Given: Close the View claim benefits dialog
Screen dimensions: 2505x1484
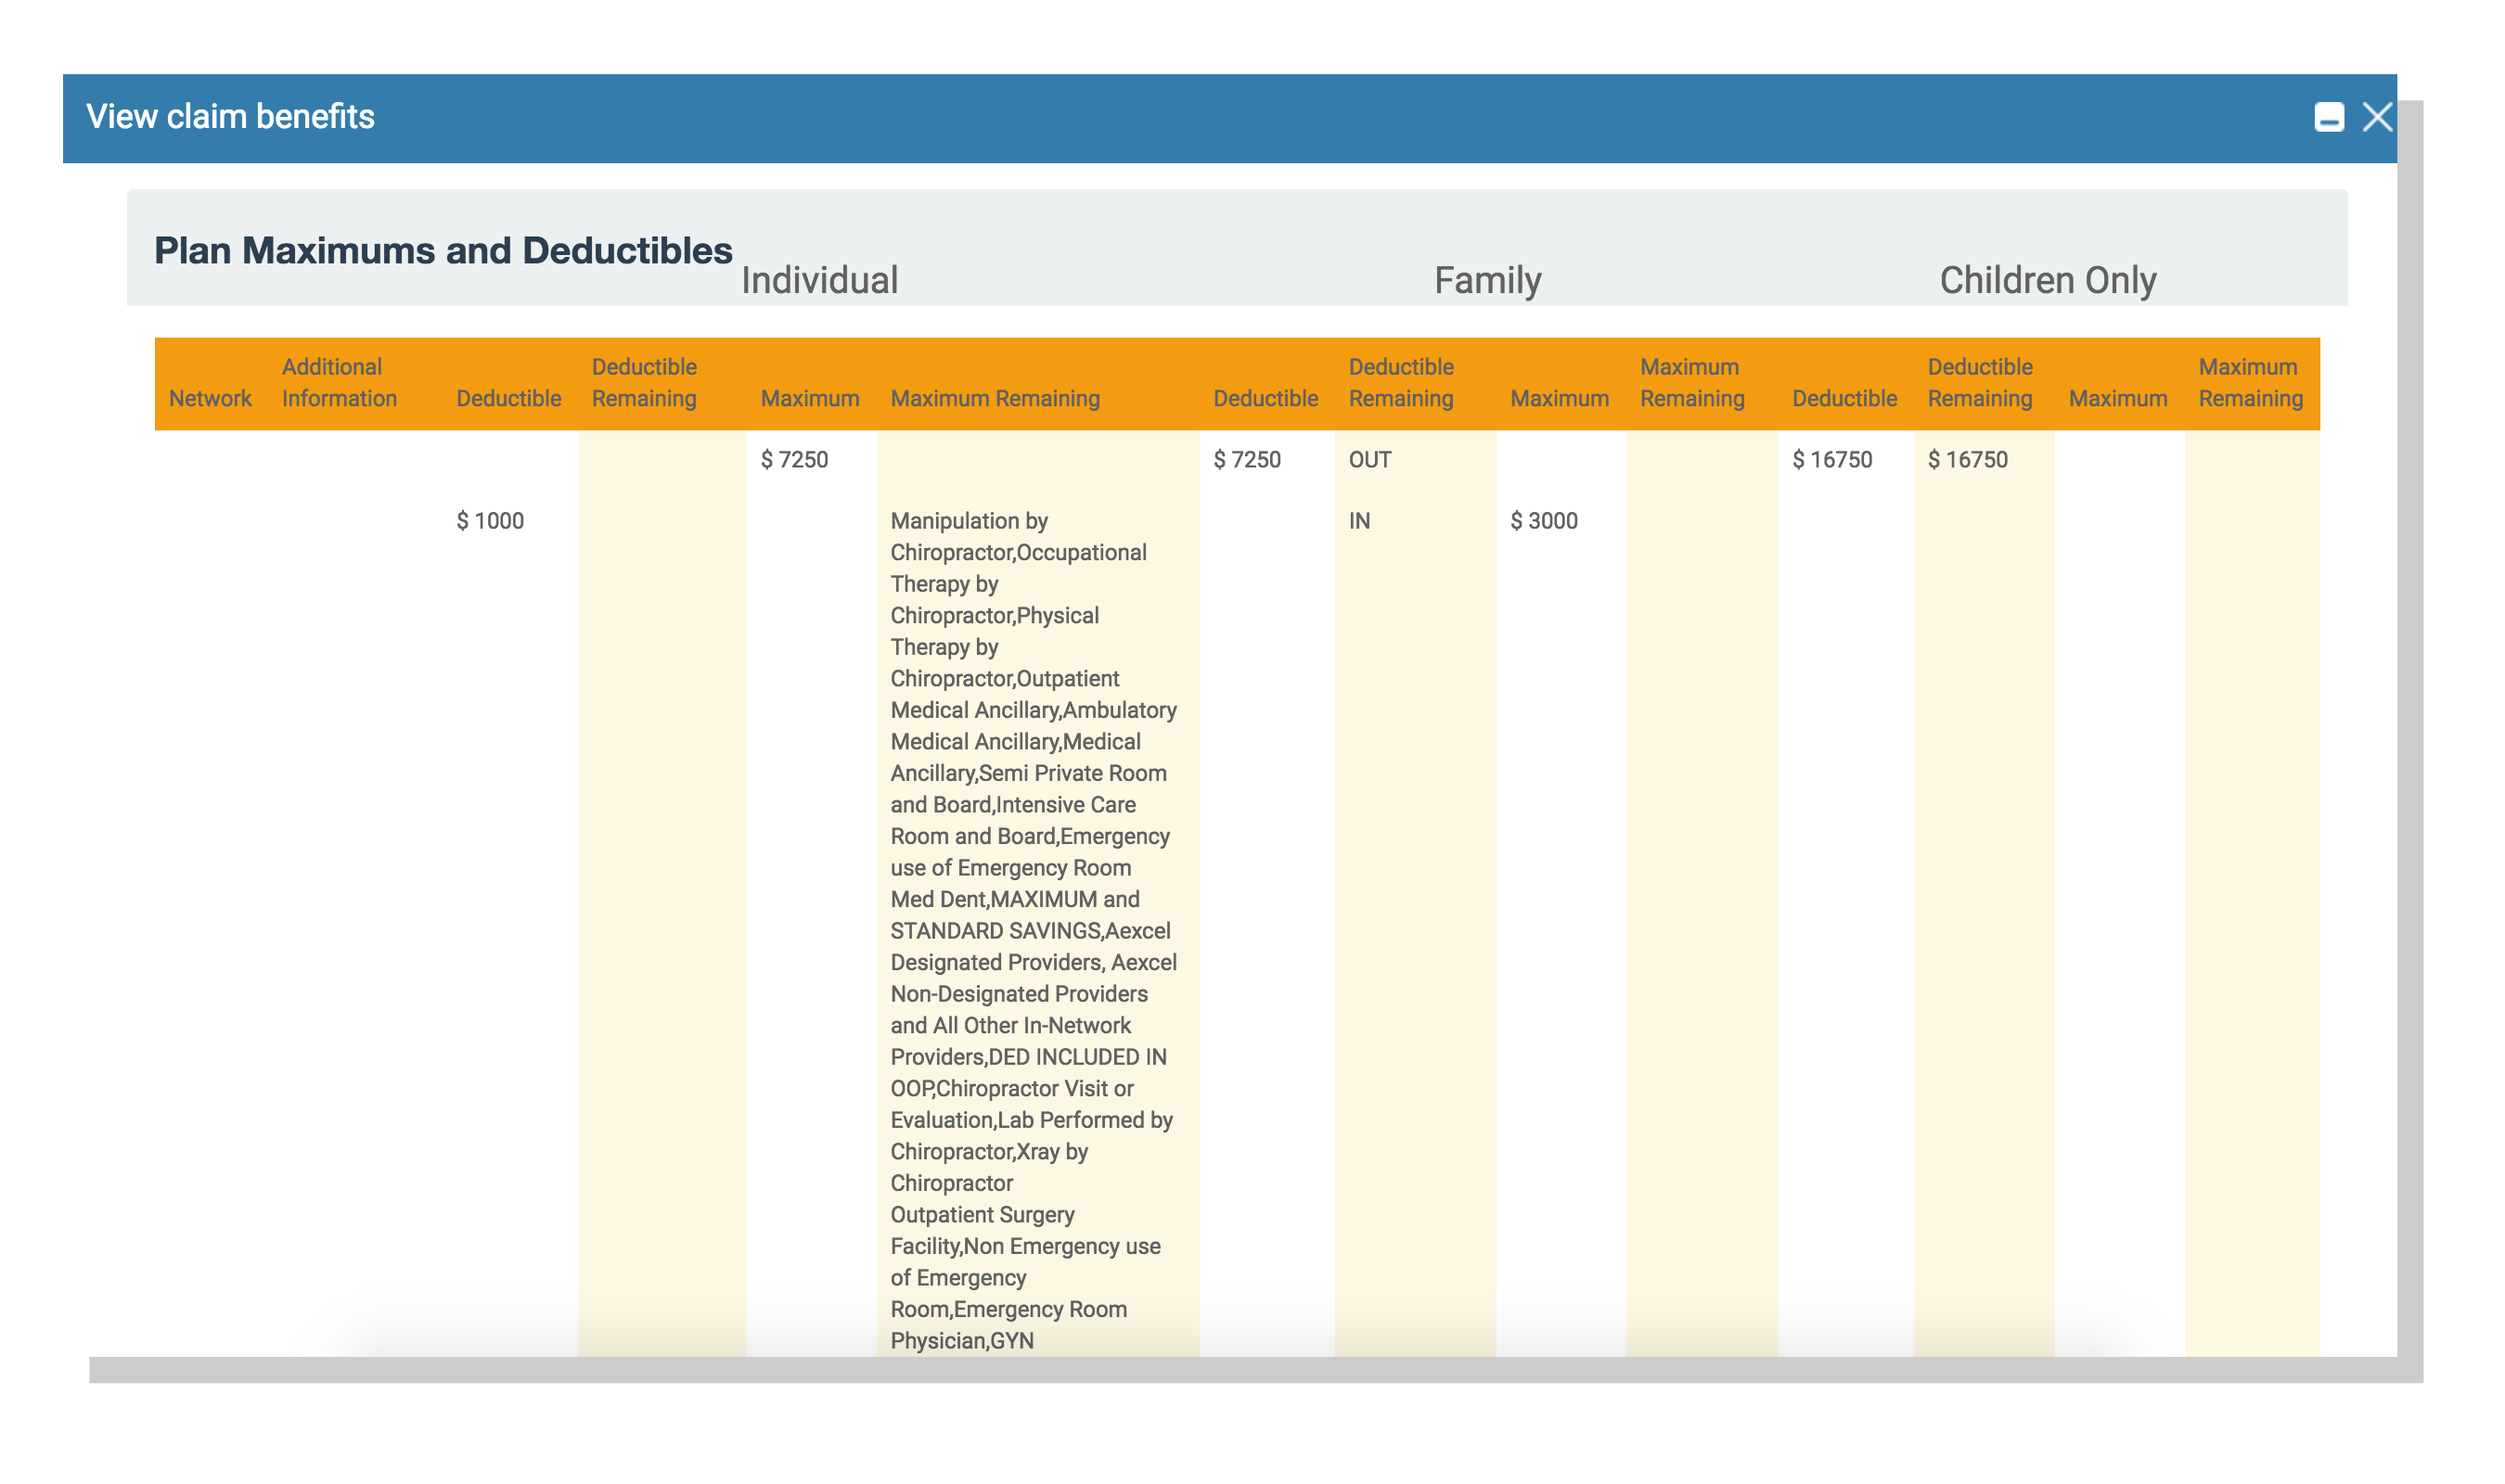Looking at the screenshot, I should (2377, 118).
